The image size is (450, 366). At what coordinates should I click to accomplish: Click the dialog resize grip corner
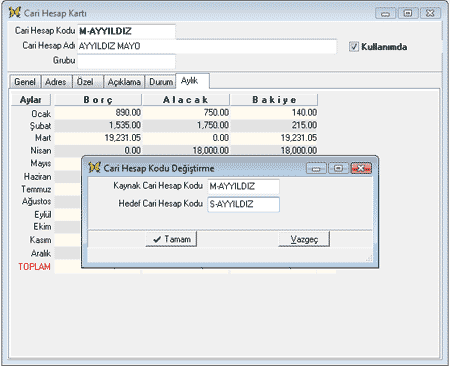369,258
